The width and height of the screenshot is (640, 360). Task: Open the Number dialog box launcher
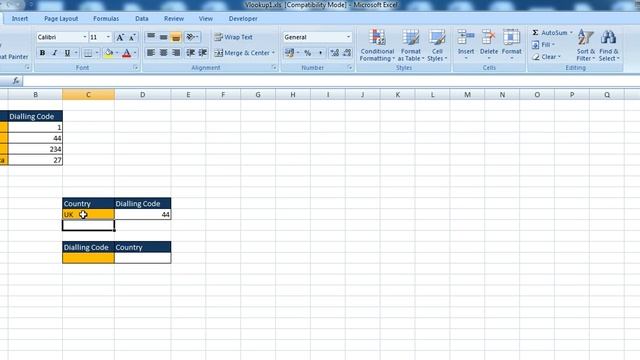pyautogui.click(x=350, y=68)
